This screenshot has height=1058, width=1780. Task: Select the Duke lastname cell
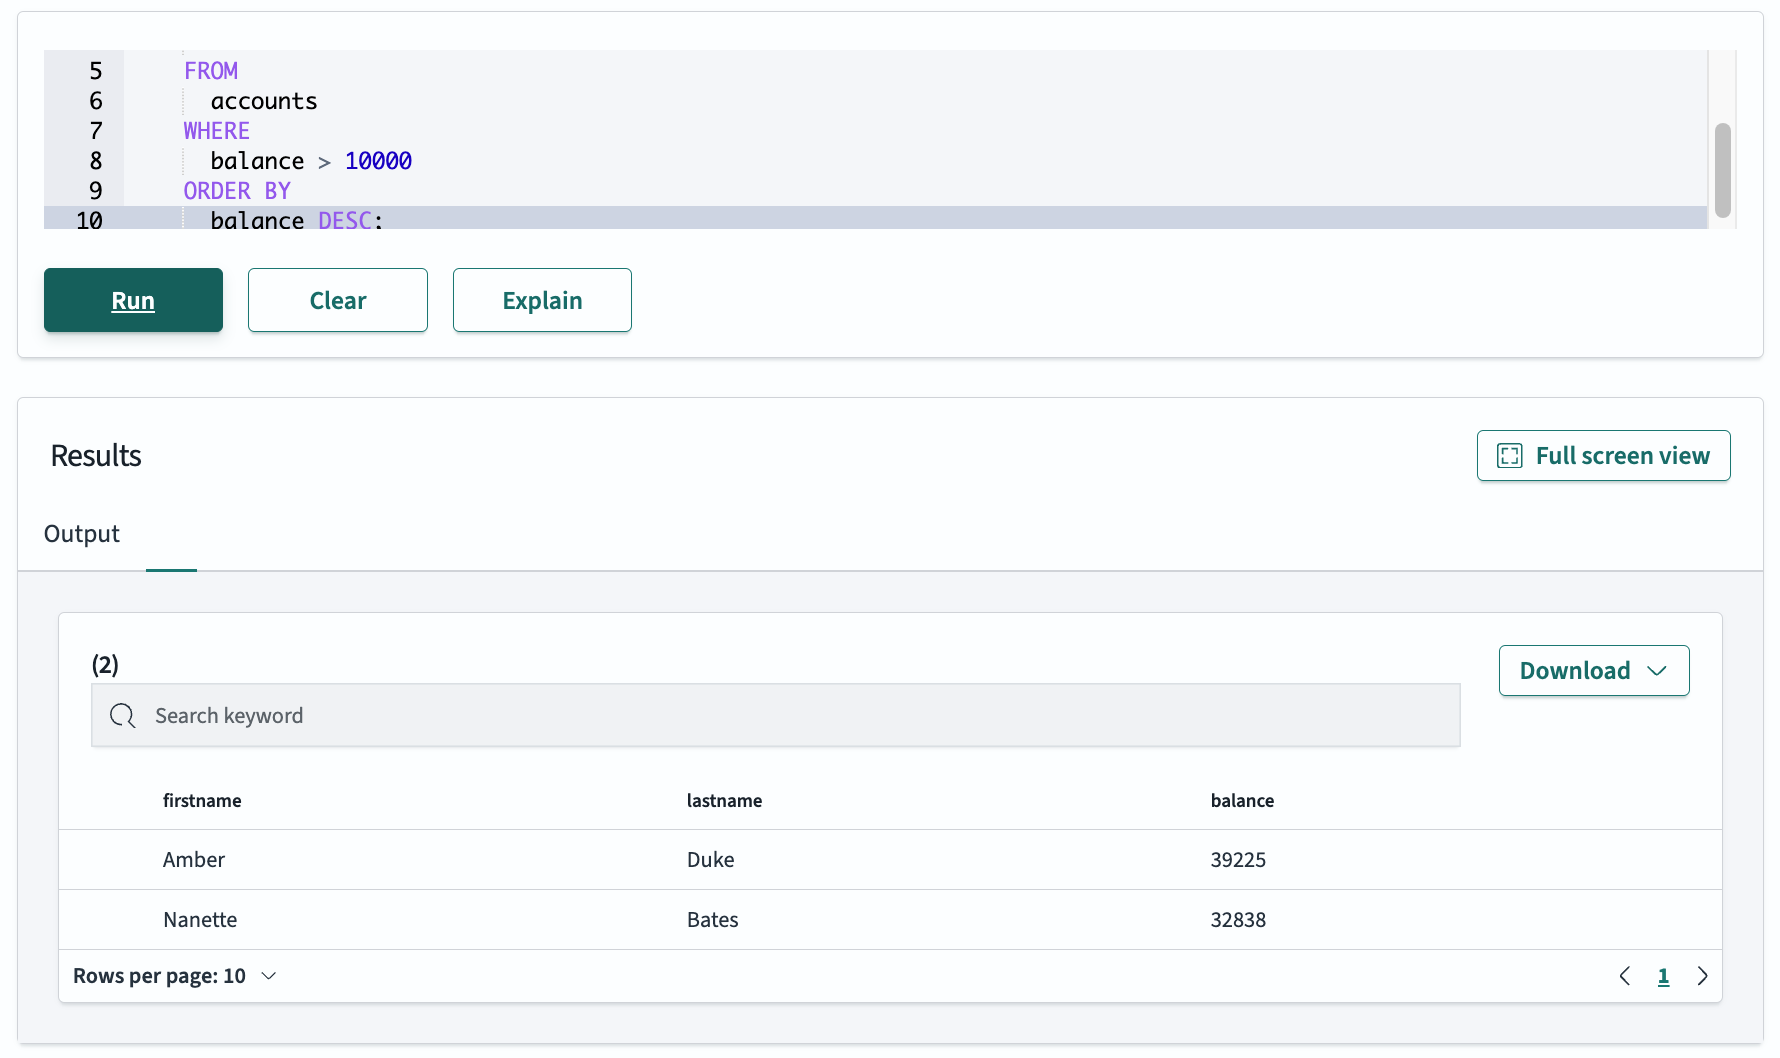[711, 860]
